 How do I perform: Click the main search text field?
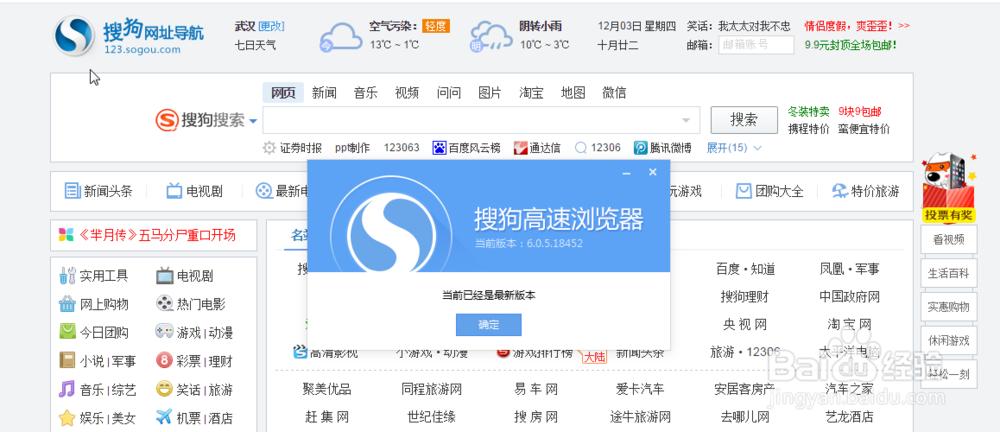click(482, 120)
